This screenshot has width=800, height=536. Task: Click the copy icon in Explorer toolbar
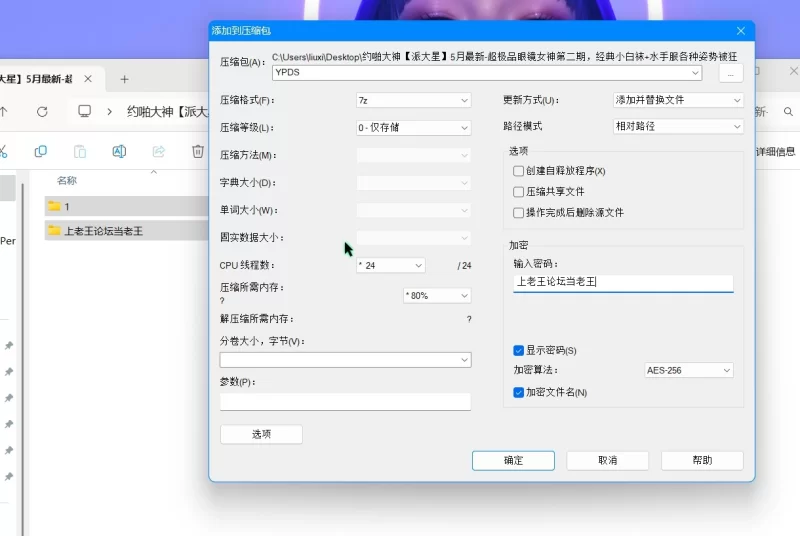pyautogui.click(x=40, y=151)
